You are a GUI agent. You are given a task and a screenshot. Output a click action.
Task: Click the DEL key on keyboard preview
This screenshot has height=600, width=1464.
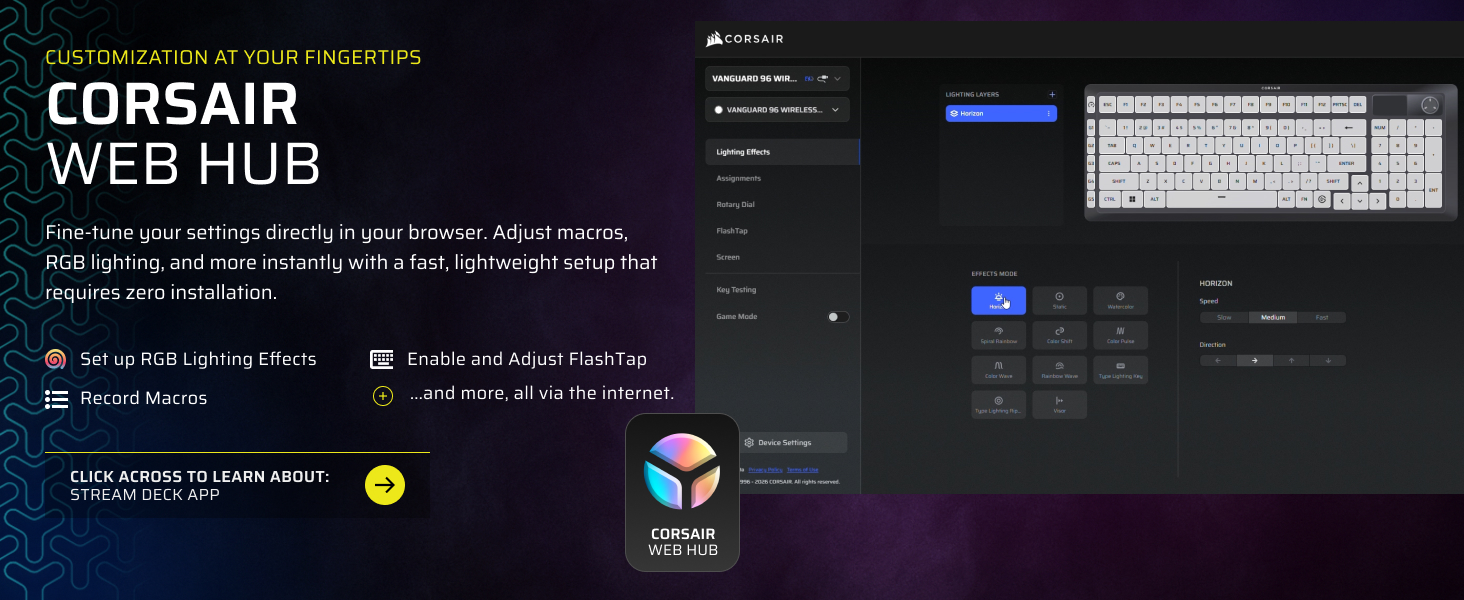click(1358, 105)
